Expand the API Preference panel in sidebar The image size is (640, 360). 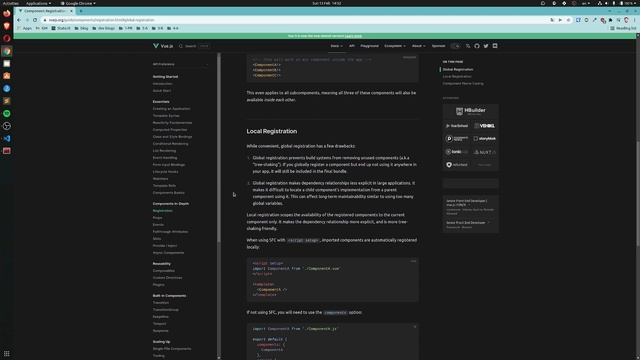(x=180, y=64)
